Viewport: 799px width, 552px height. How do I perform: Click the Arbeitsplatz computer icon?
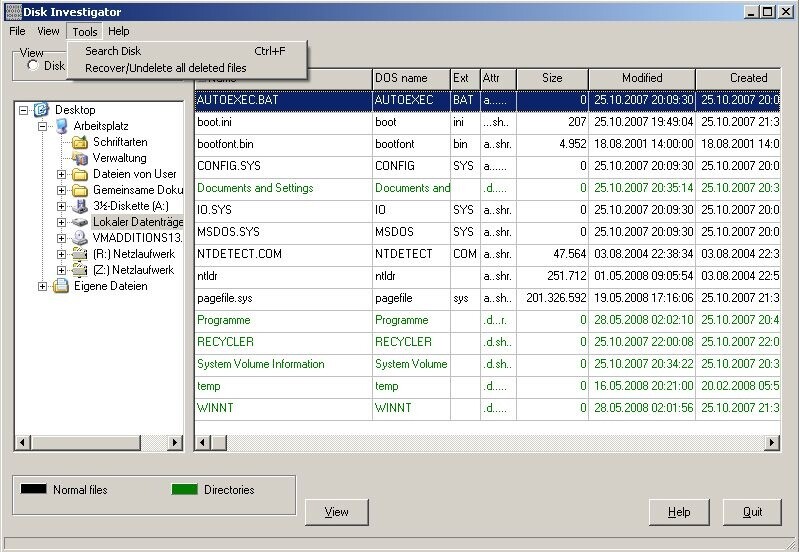click(x=62, y=126)
